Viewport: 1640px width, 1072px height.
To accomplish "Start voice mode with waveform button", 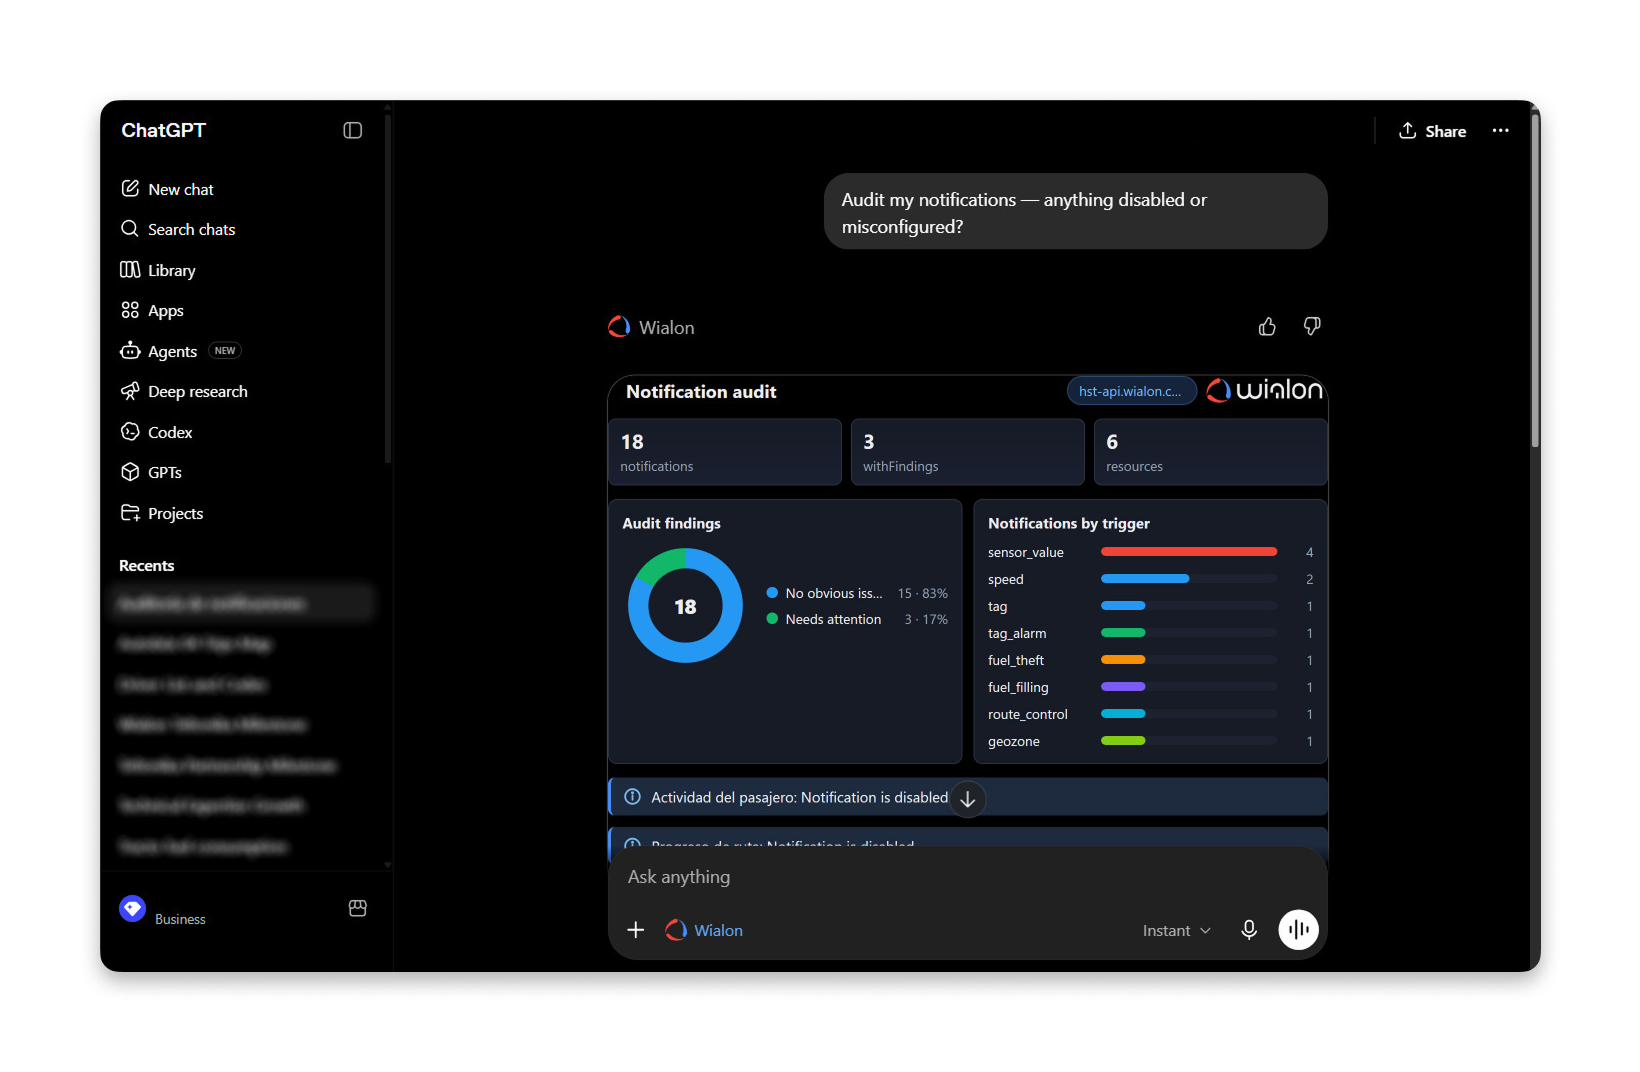I will click(1298, 929).
